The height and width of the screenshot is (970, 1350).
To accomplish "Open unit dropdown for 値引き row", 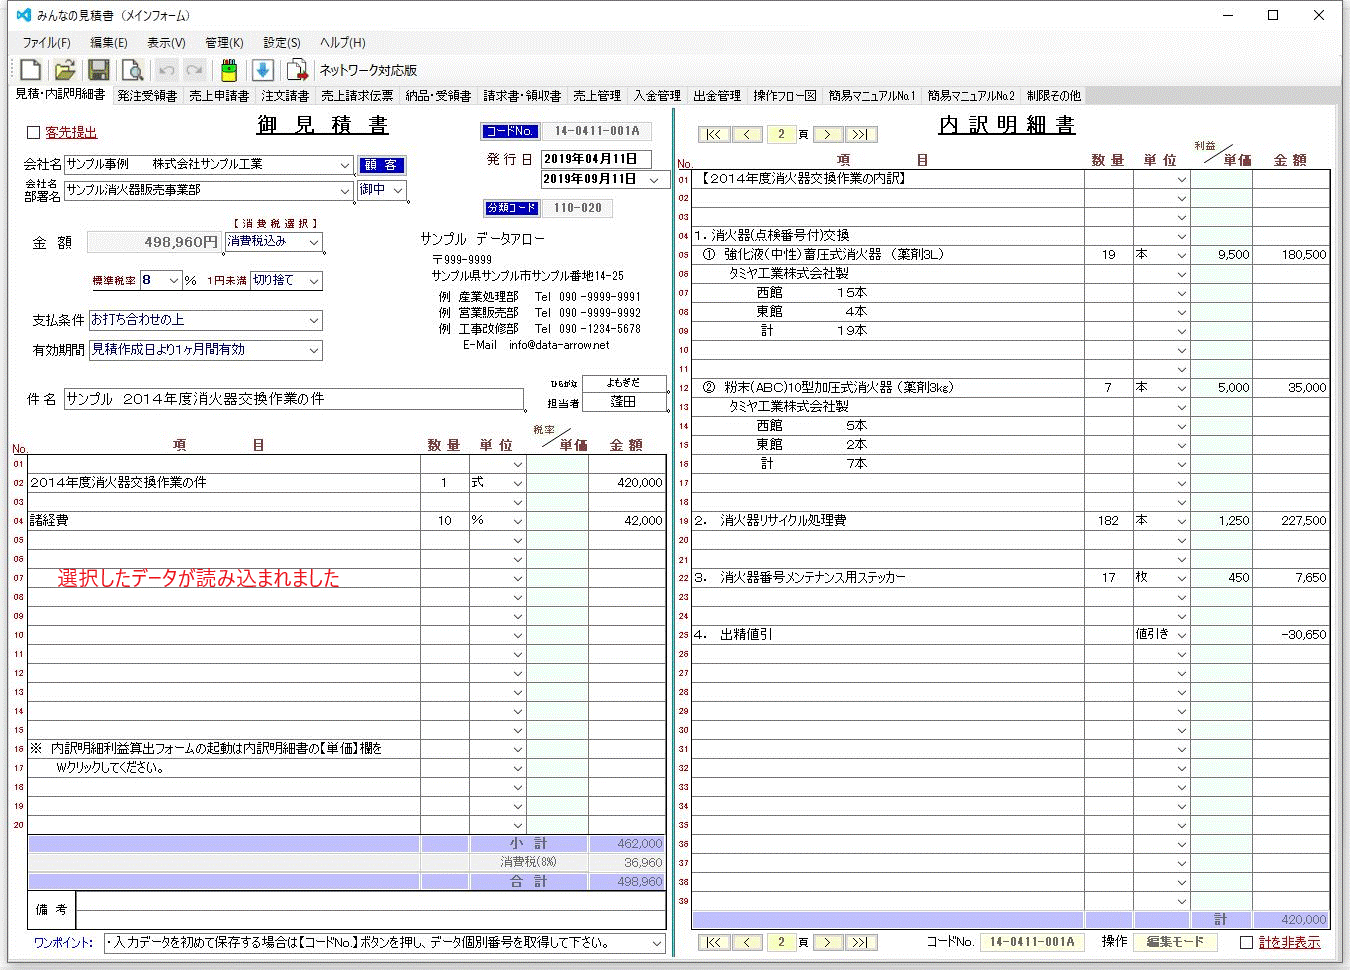I will pyautogui.click(x=1182, y=635).
